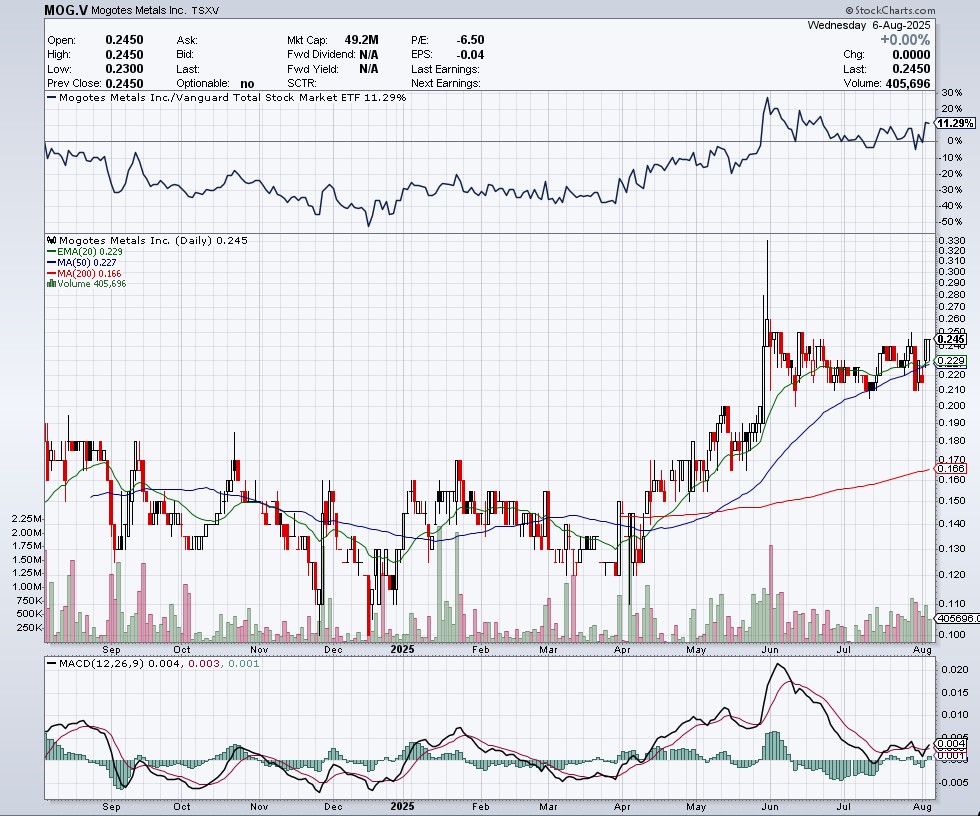Click the P/E value -6.50
Viewport: 980px width, 816px height.
469,40
